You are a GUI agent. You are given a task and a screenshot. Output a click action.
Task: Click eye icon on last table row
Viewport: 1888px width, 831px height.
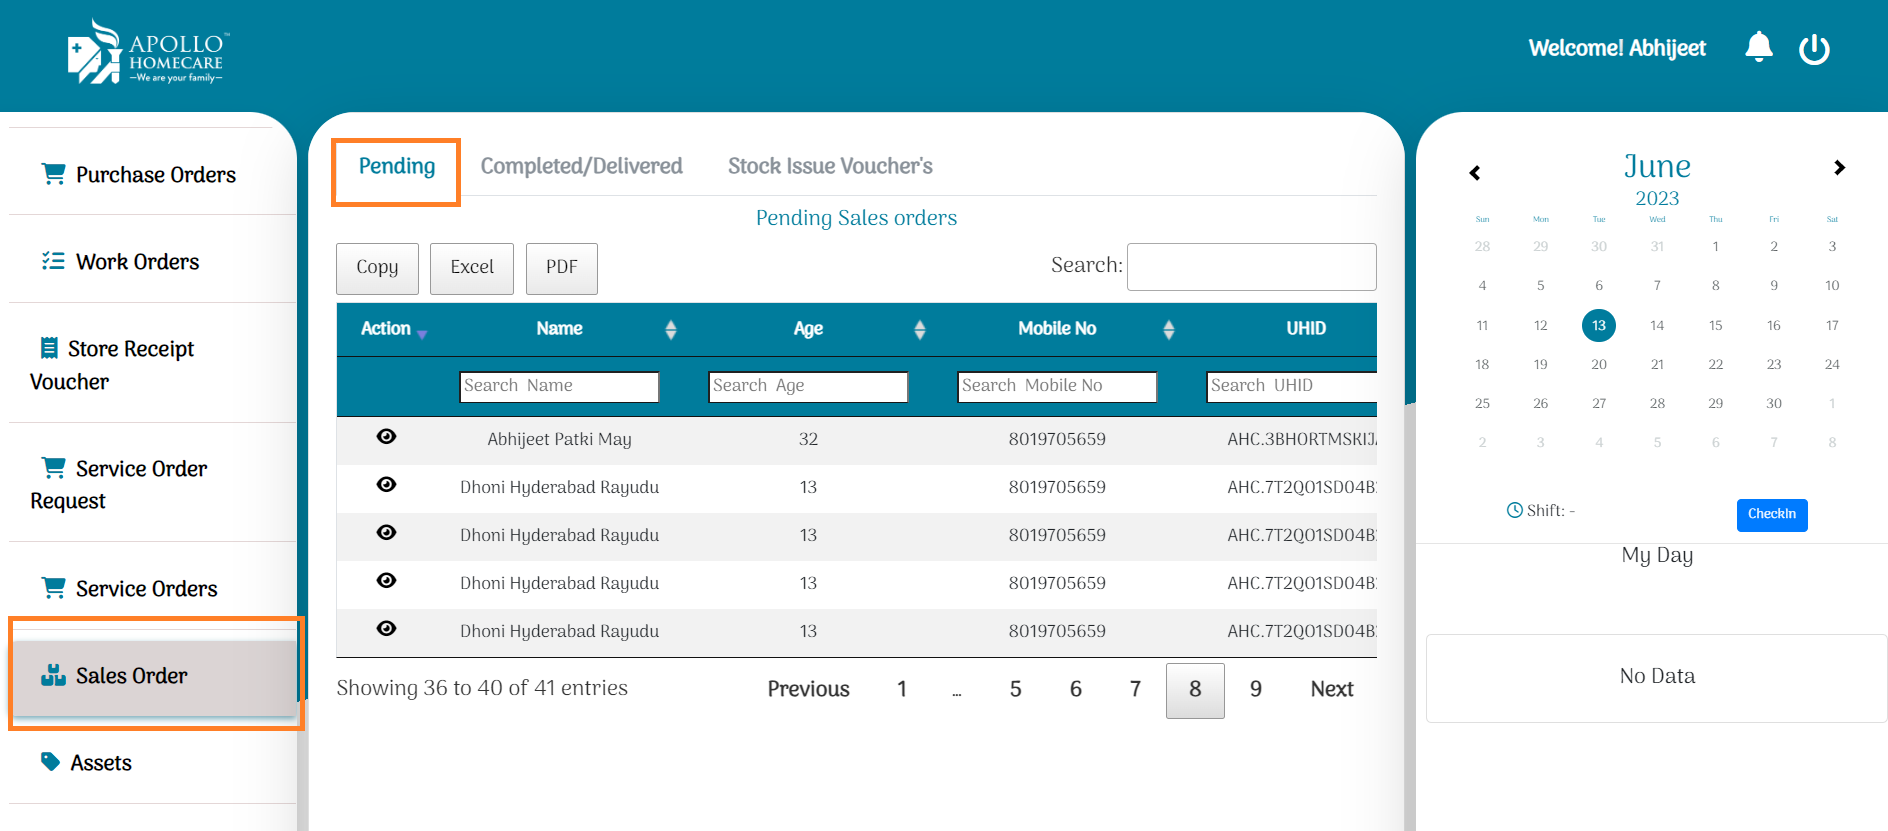[x=386, y=629]
